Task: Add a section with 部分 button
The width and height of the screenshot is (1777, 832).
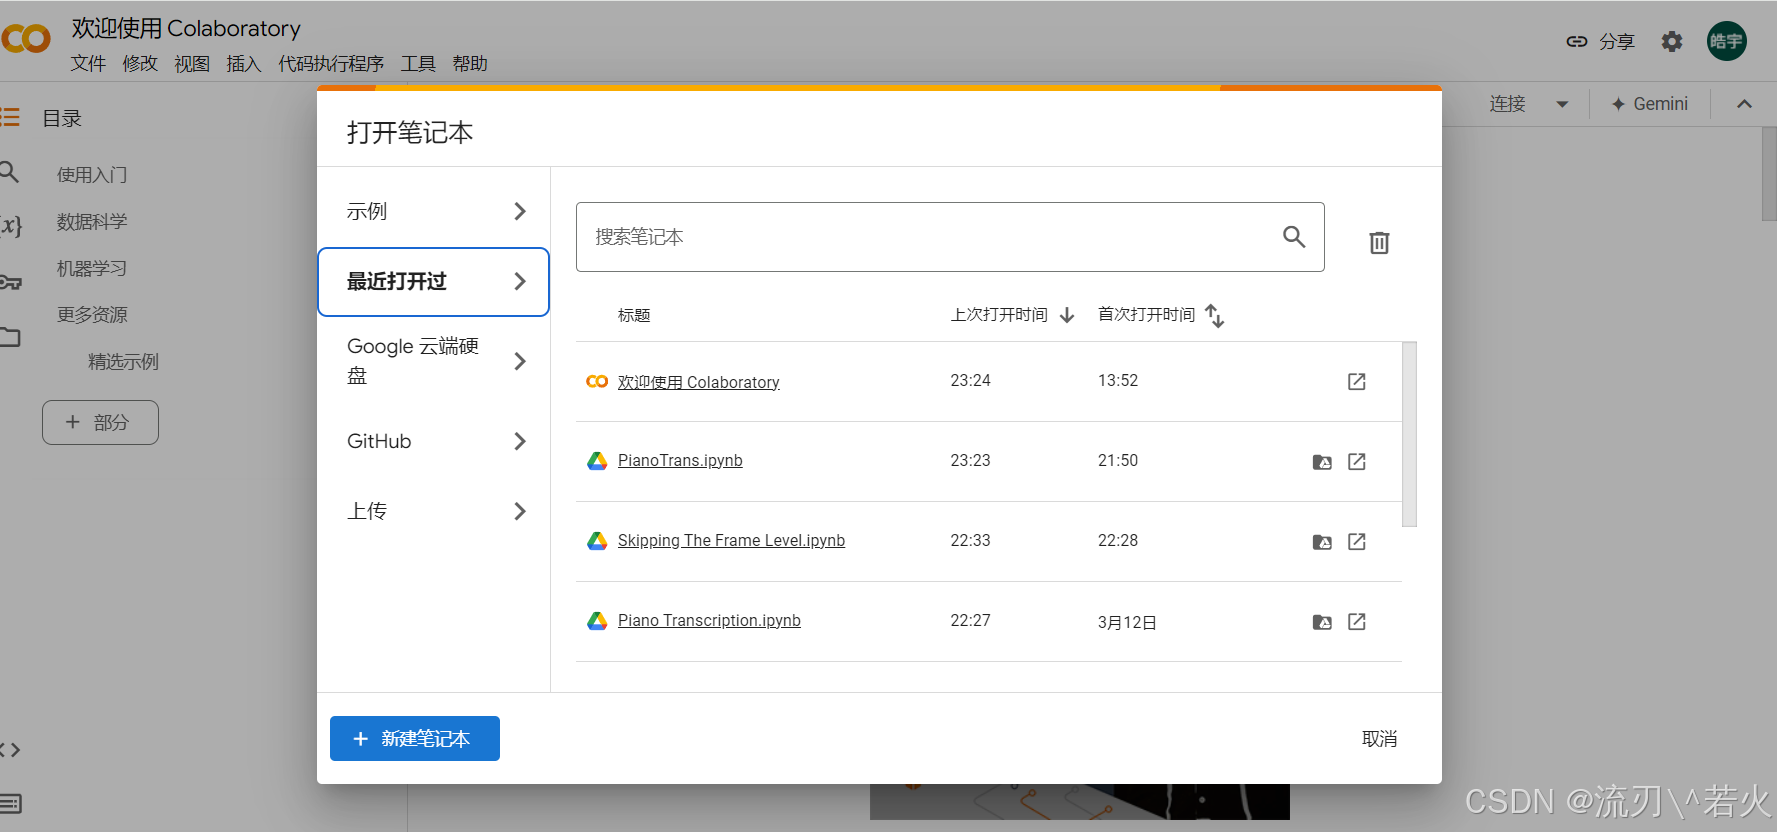Action: tap(100, 422)
